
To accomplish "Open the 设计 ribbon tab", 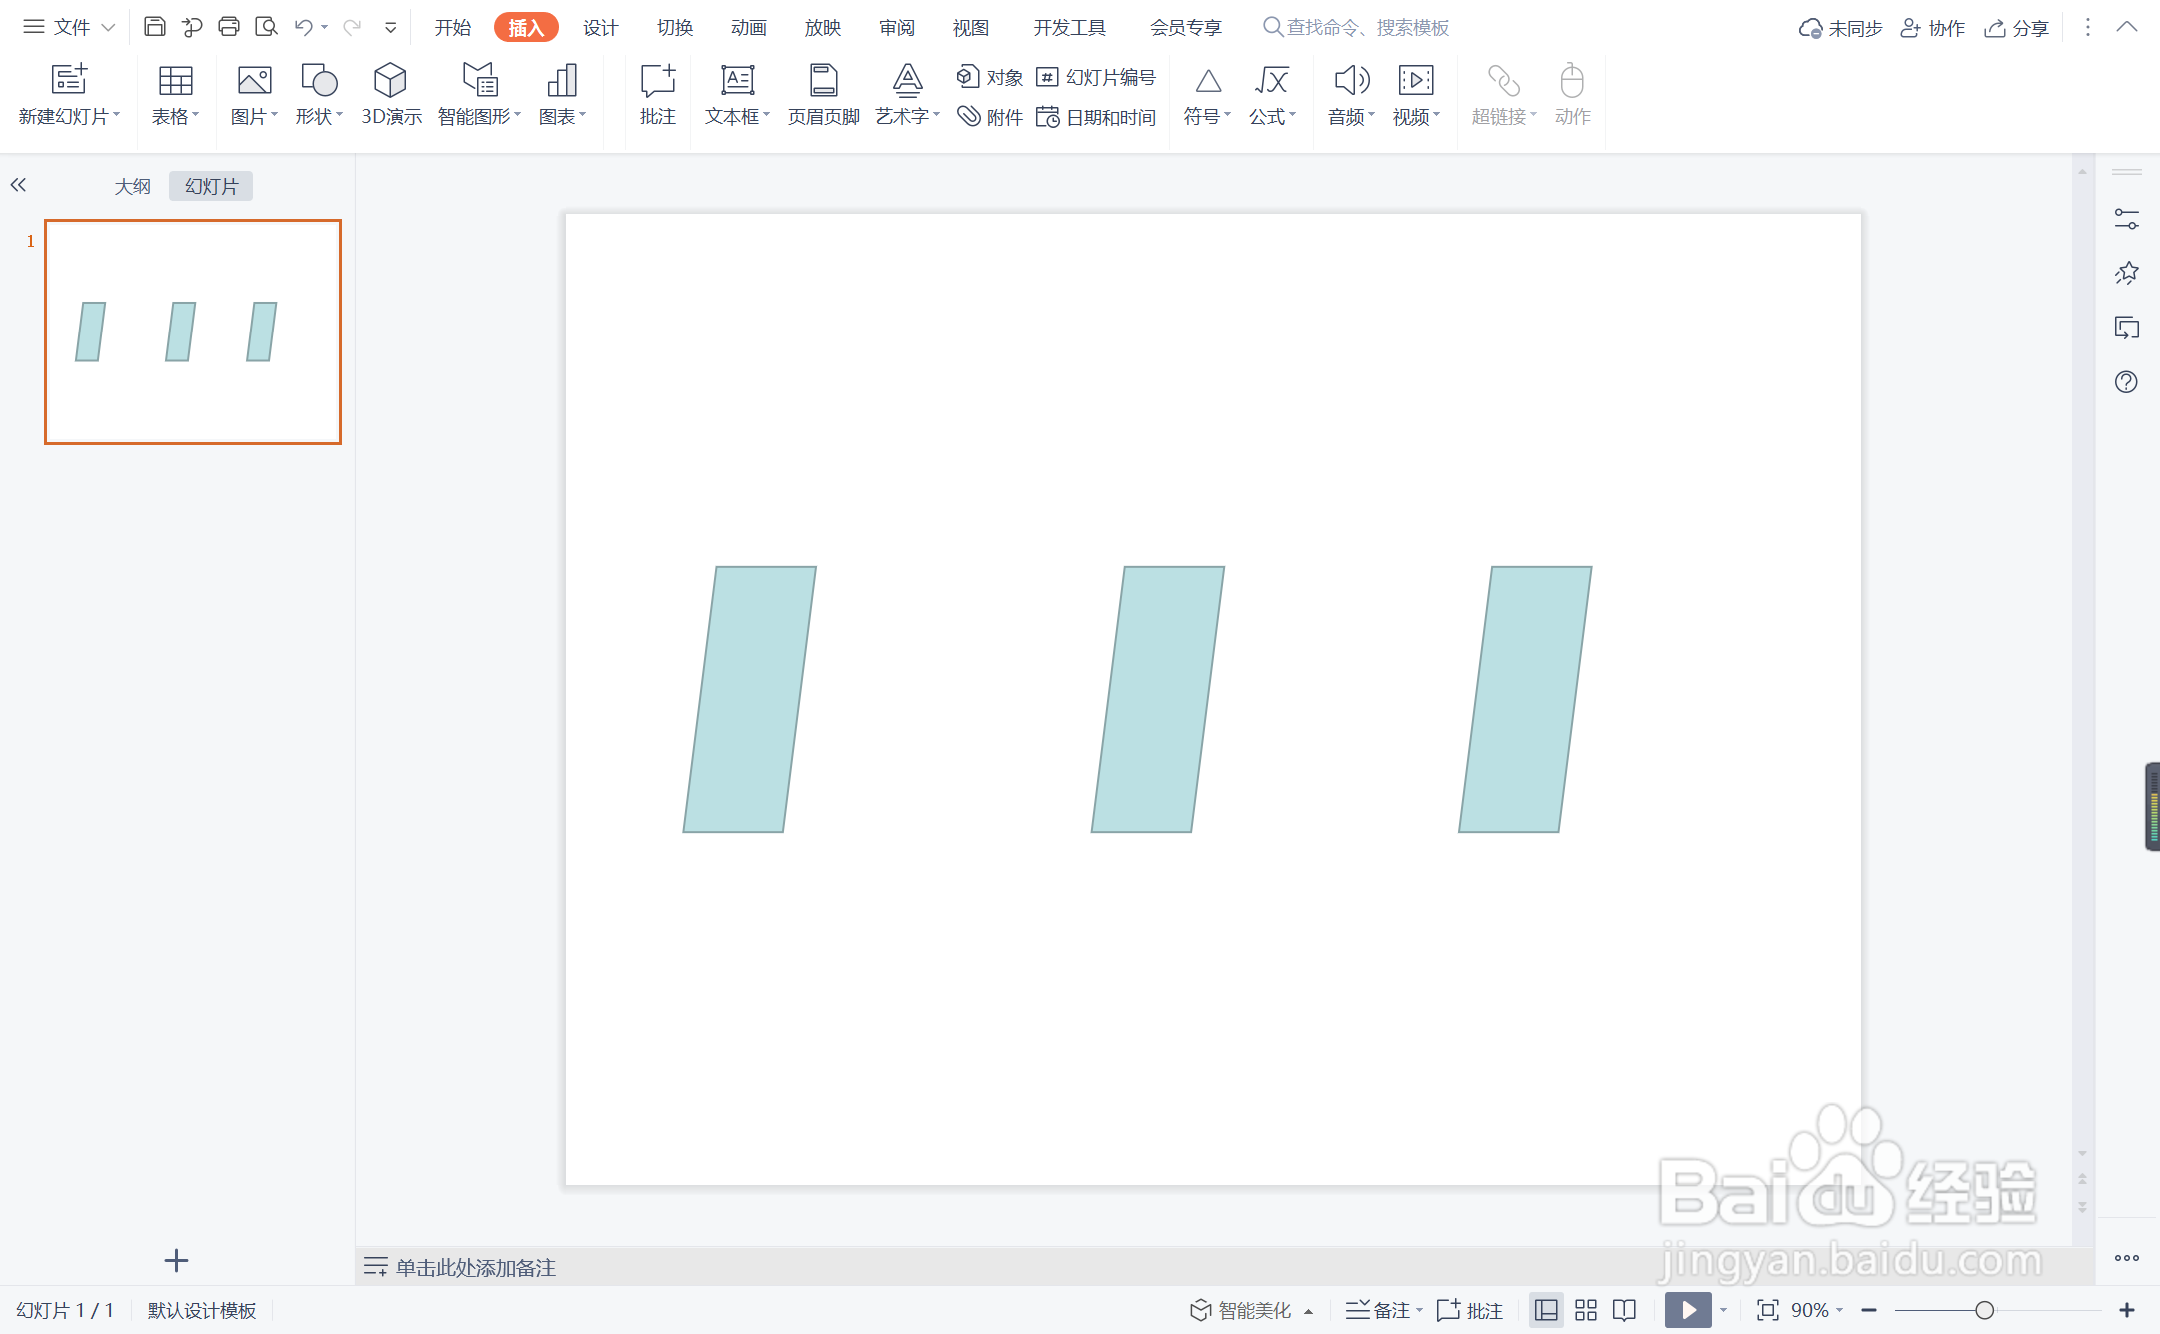I will (x=600, y=27).
